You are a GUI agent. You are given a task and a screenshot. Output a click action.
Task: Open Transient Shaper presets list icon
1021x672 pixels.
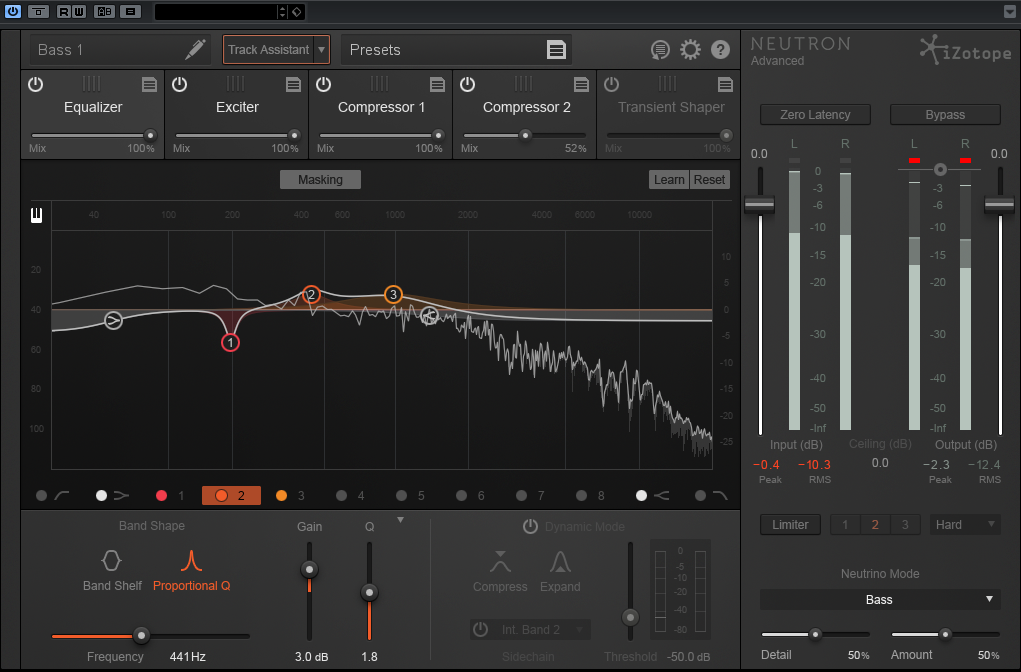pos(725,84)
